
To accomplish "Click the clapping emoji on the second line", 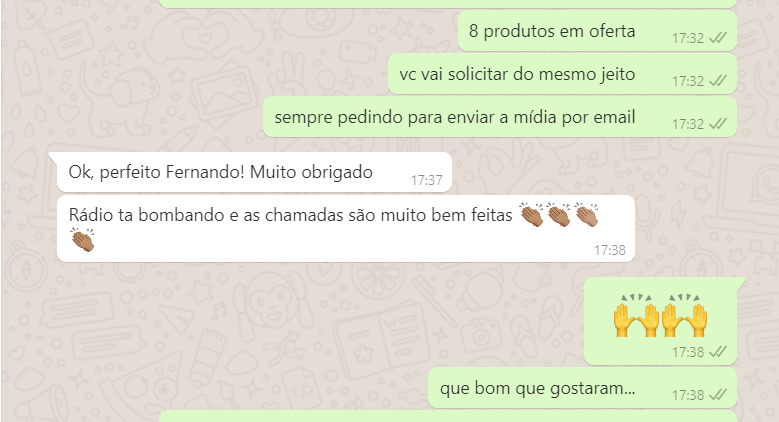I will pyautogui.click(x=82, y=240).
